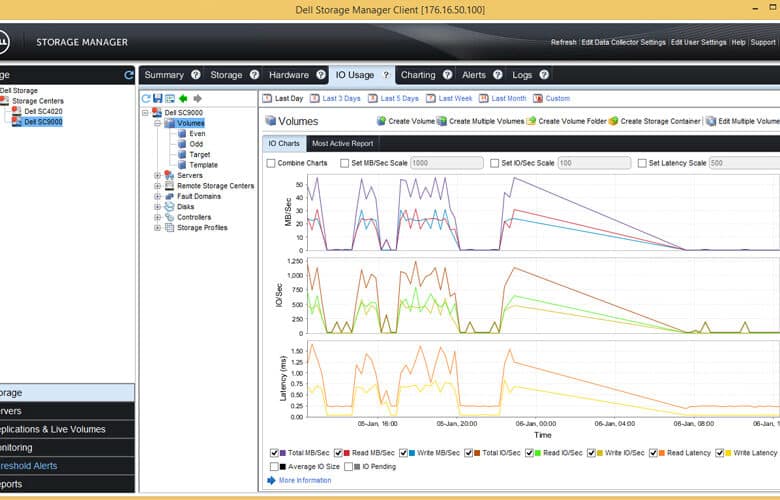Expand the Disks tree node

tap(157, 206)
